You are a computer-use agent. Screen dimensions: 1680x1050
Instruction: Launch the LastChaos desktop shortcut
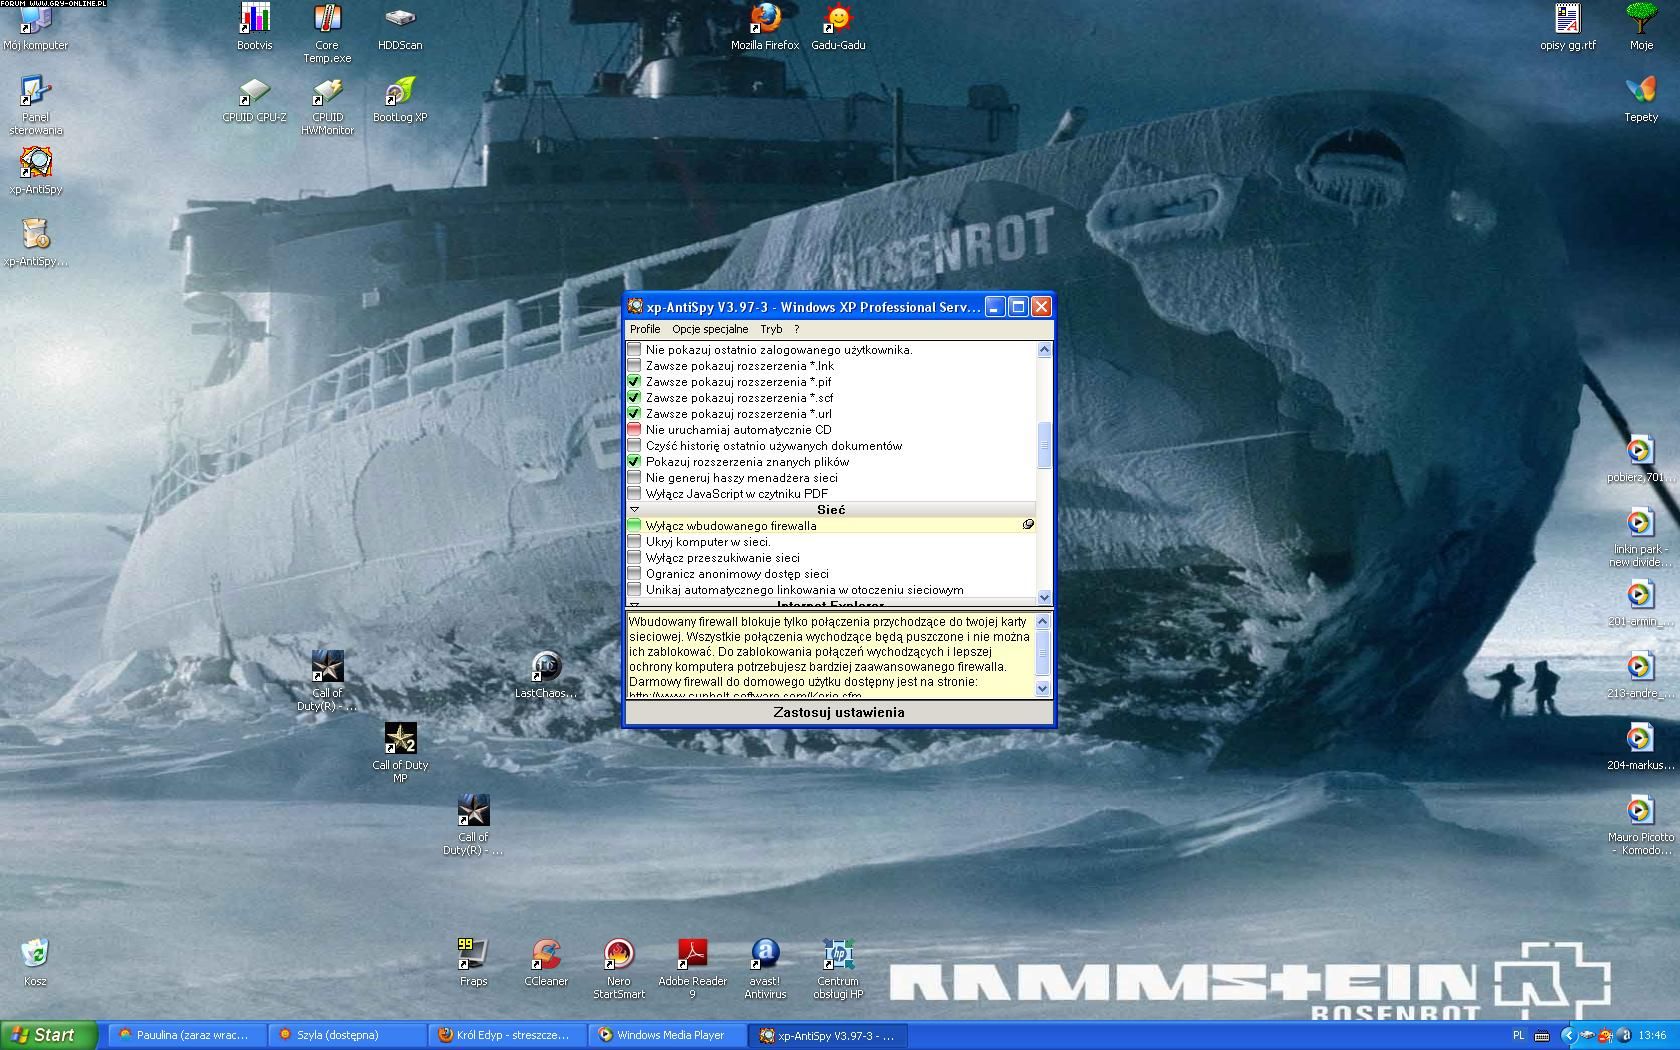[x=546, y=675]
